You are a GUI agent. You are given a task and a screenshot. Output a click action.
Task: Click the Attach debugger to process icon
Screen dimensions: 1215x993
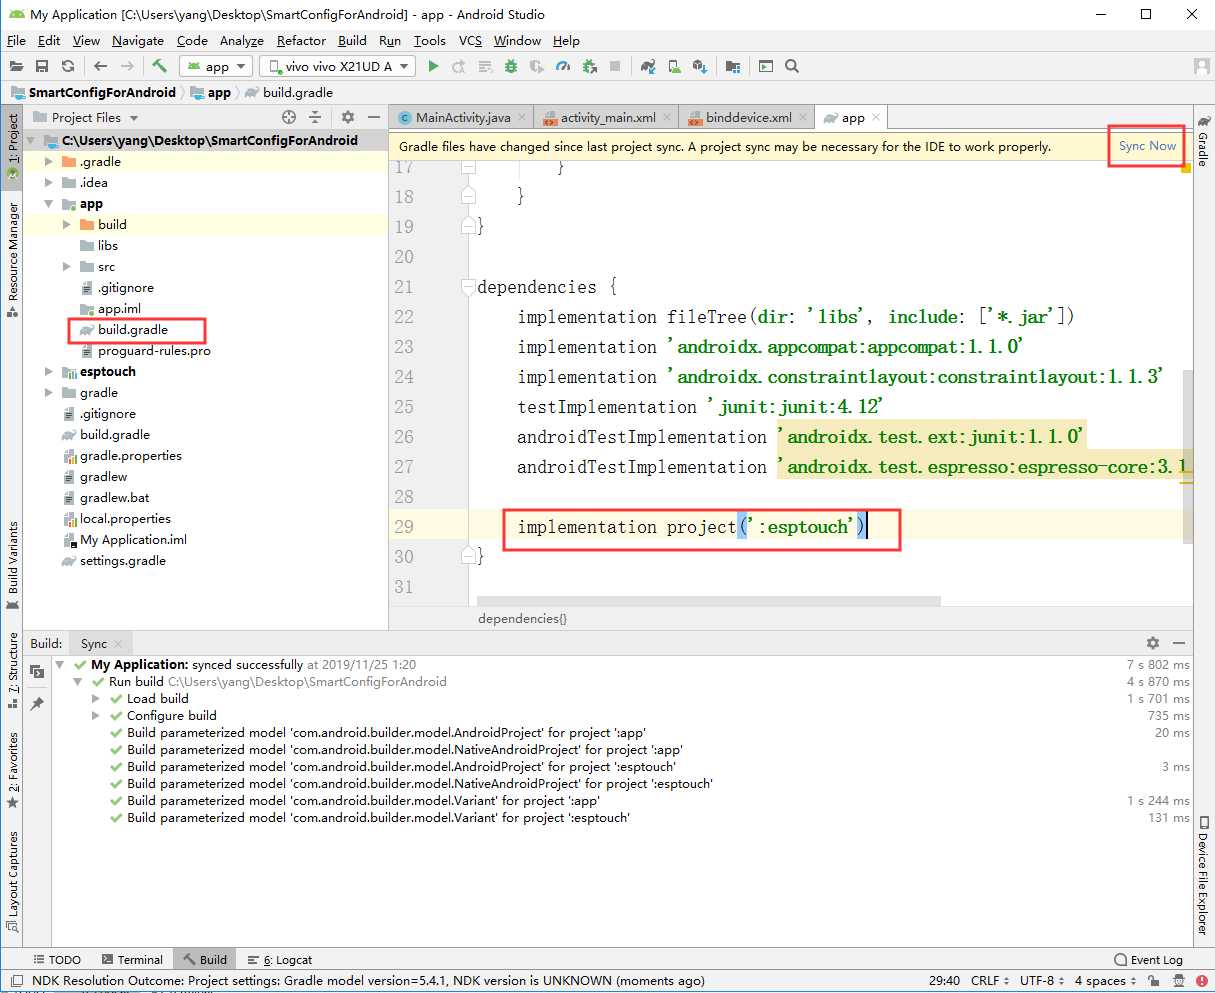(x=589, y=66)
